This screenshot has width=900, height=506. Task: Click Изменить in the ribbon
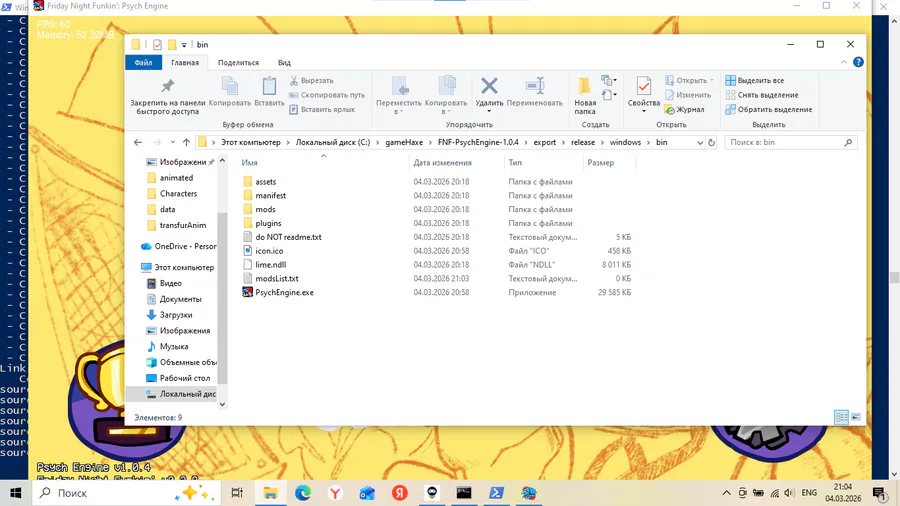click(688, 95)
